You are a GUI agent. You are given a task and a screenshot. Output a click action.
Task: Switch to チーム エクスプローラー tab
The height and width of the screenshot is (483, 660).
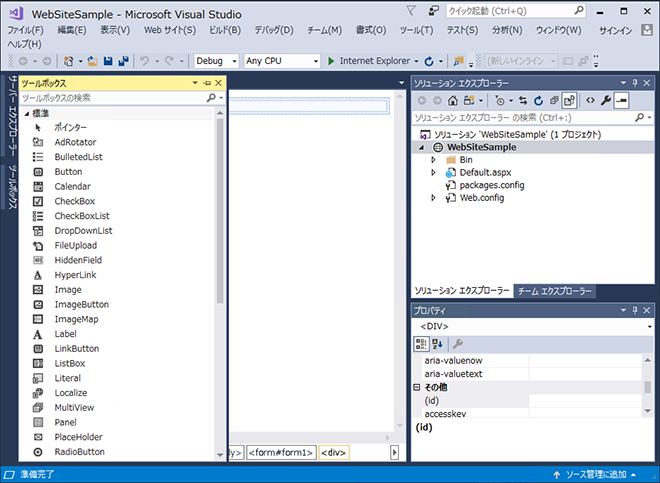pyautogui.click(x=554, y=291)
